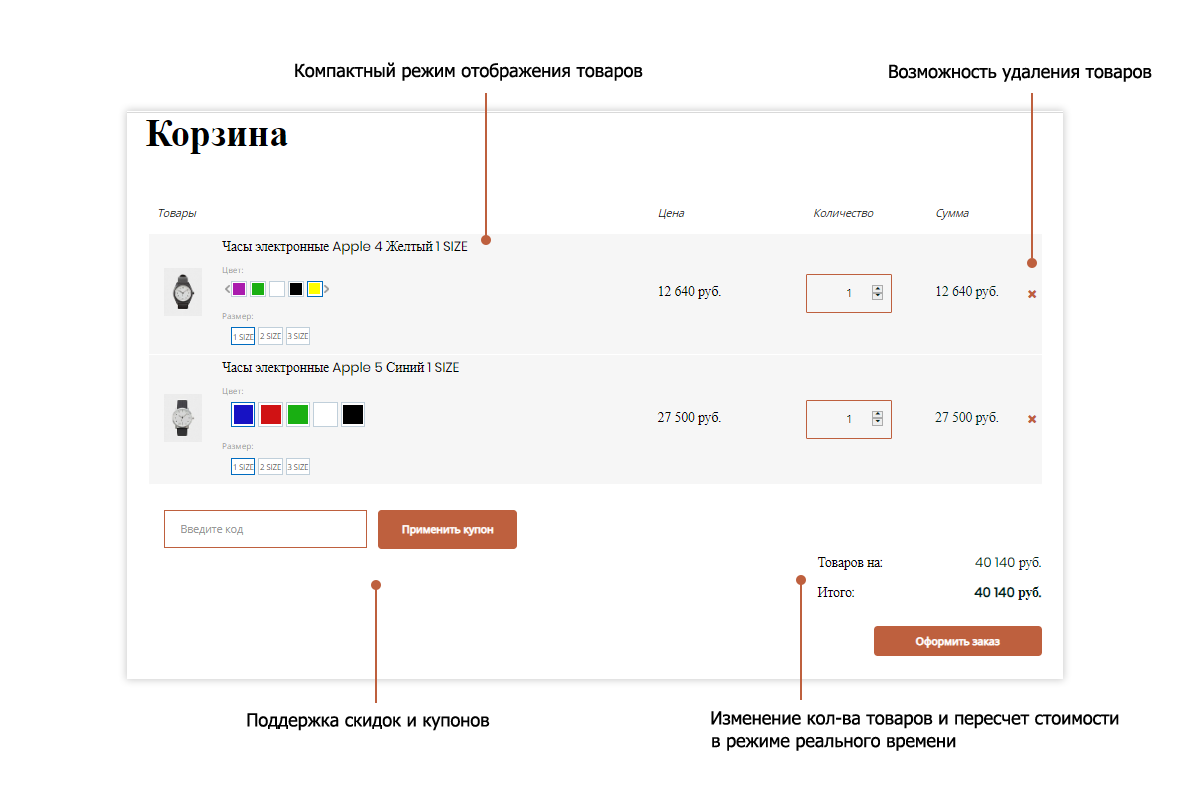Viewport: 1200px width, 800px height.
Task: Click the 'Цена' column header
Action: pyautogui.click(x=671, y=213)
